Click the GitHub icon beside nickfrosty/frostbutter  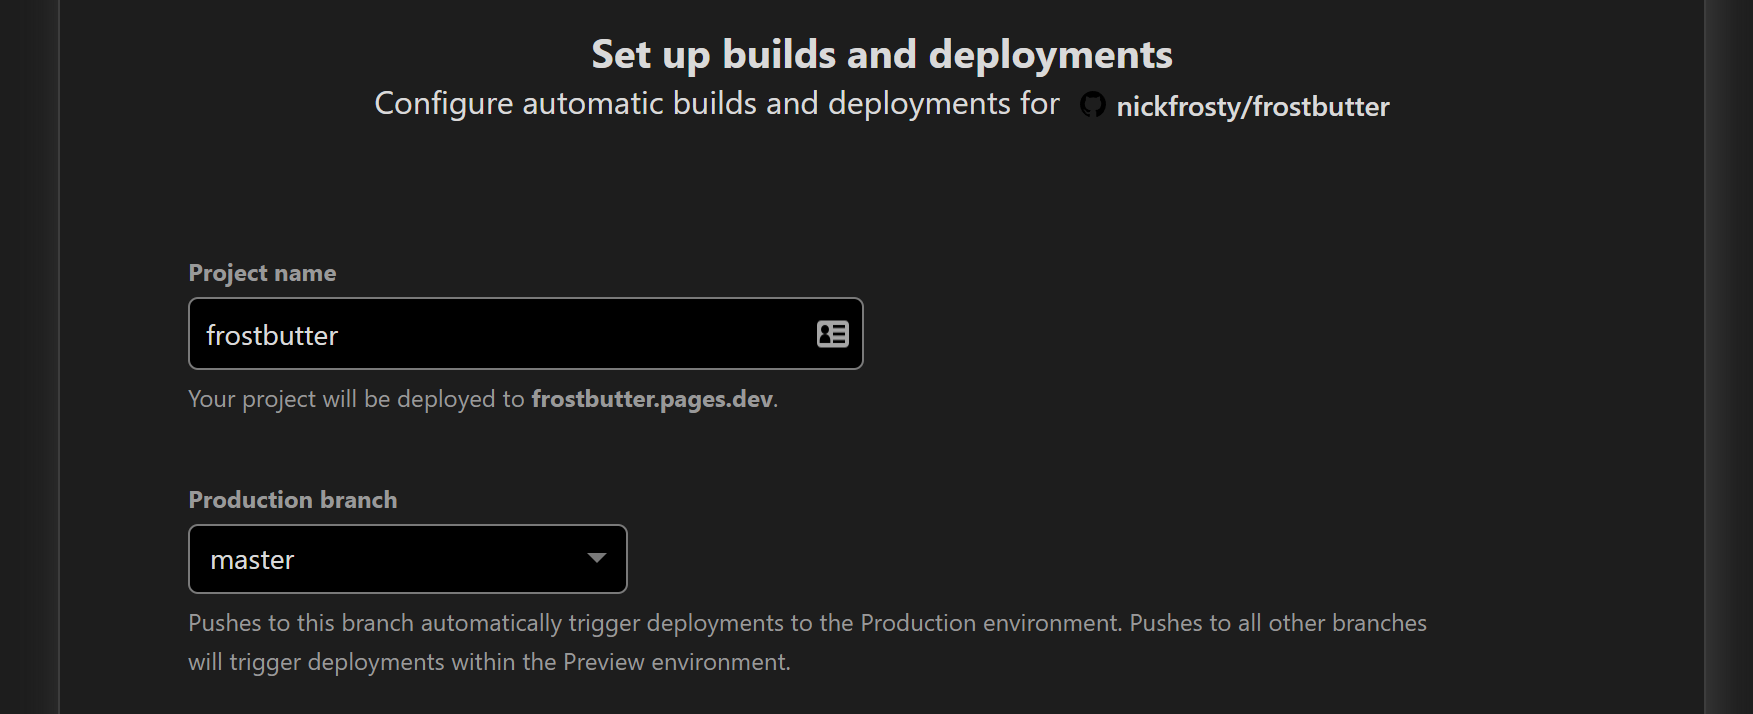1094,104
